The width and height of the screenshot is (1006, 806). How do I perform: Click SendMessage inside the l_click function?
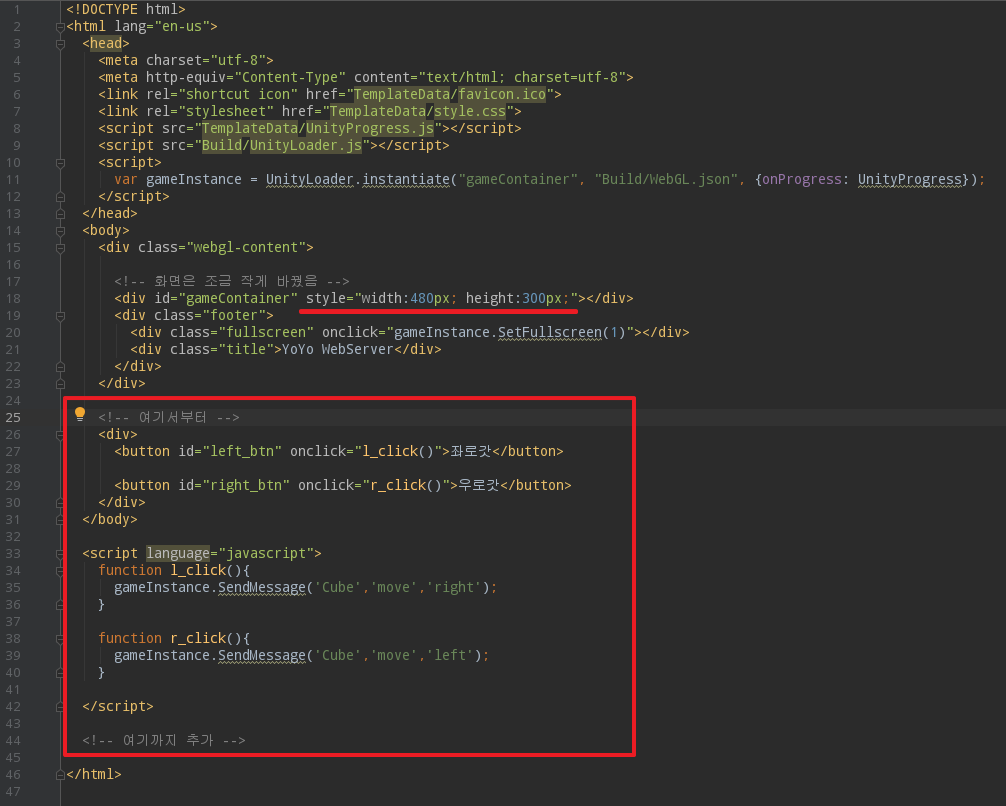point(262,588)
